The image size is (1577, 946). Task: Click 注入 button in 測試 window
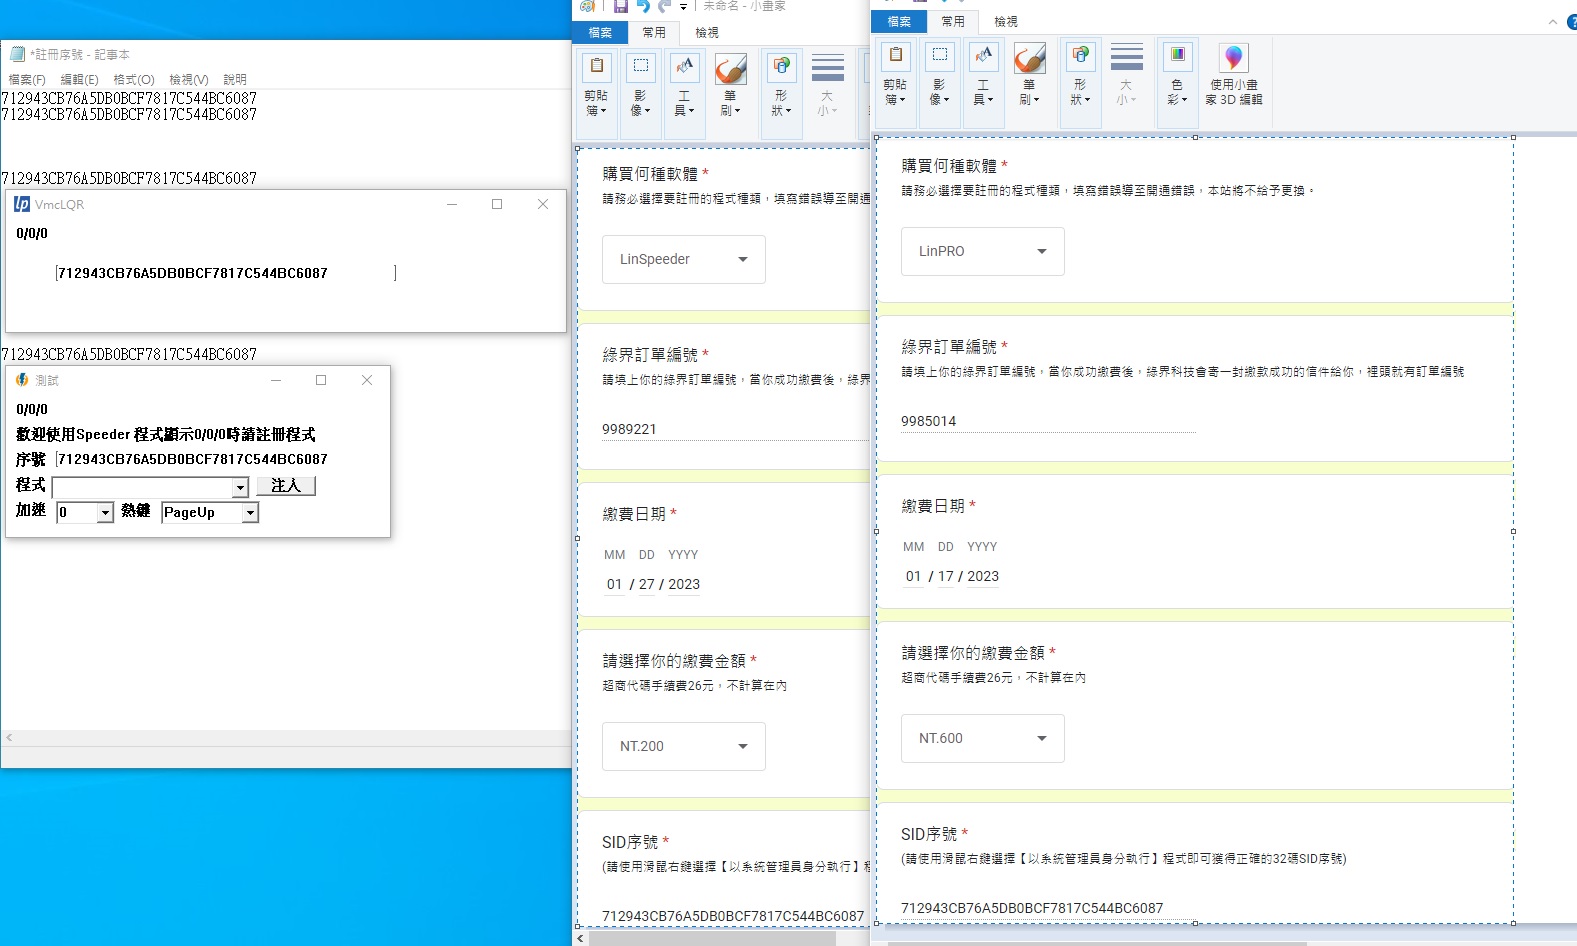pos(286,485)
